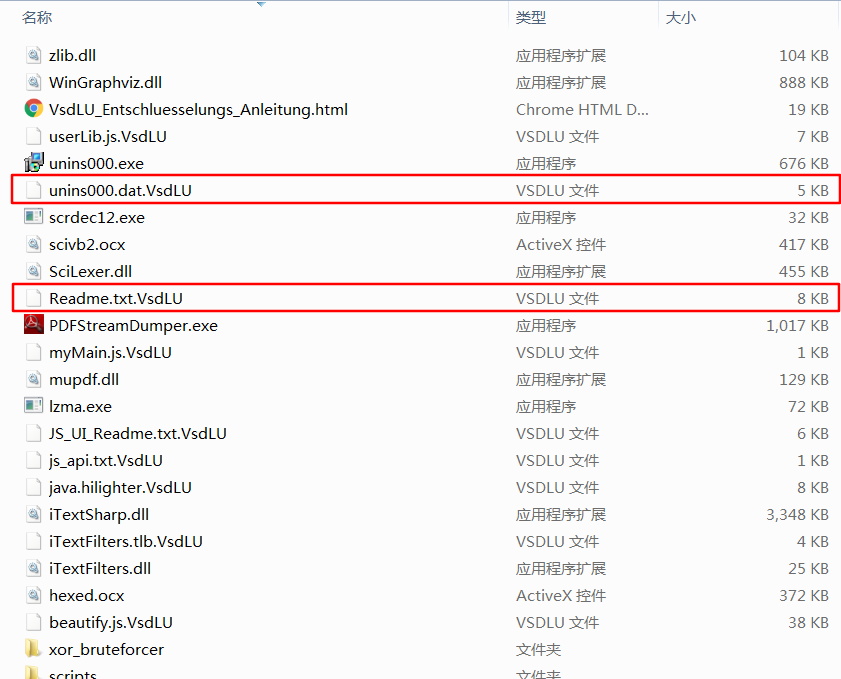This screenshot has height=679, width=841.
Task: Click the blank icon of iTextFilters.tlb.VsdLU
Action: click(x=33, y=541)
